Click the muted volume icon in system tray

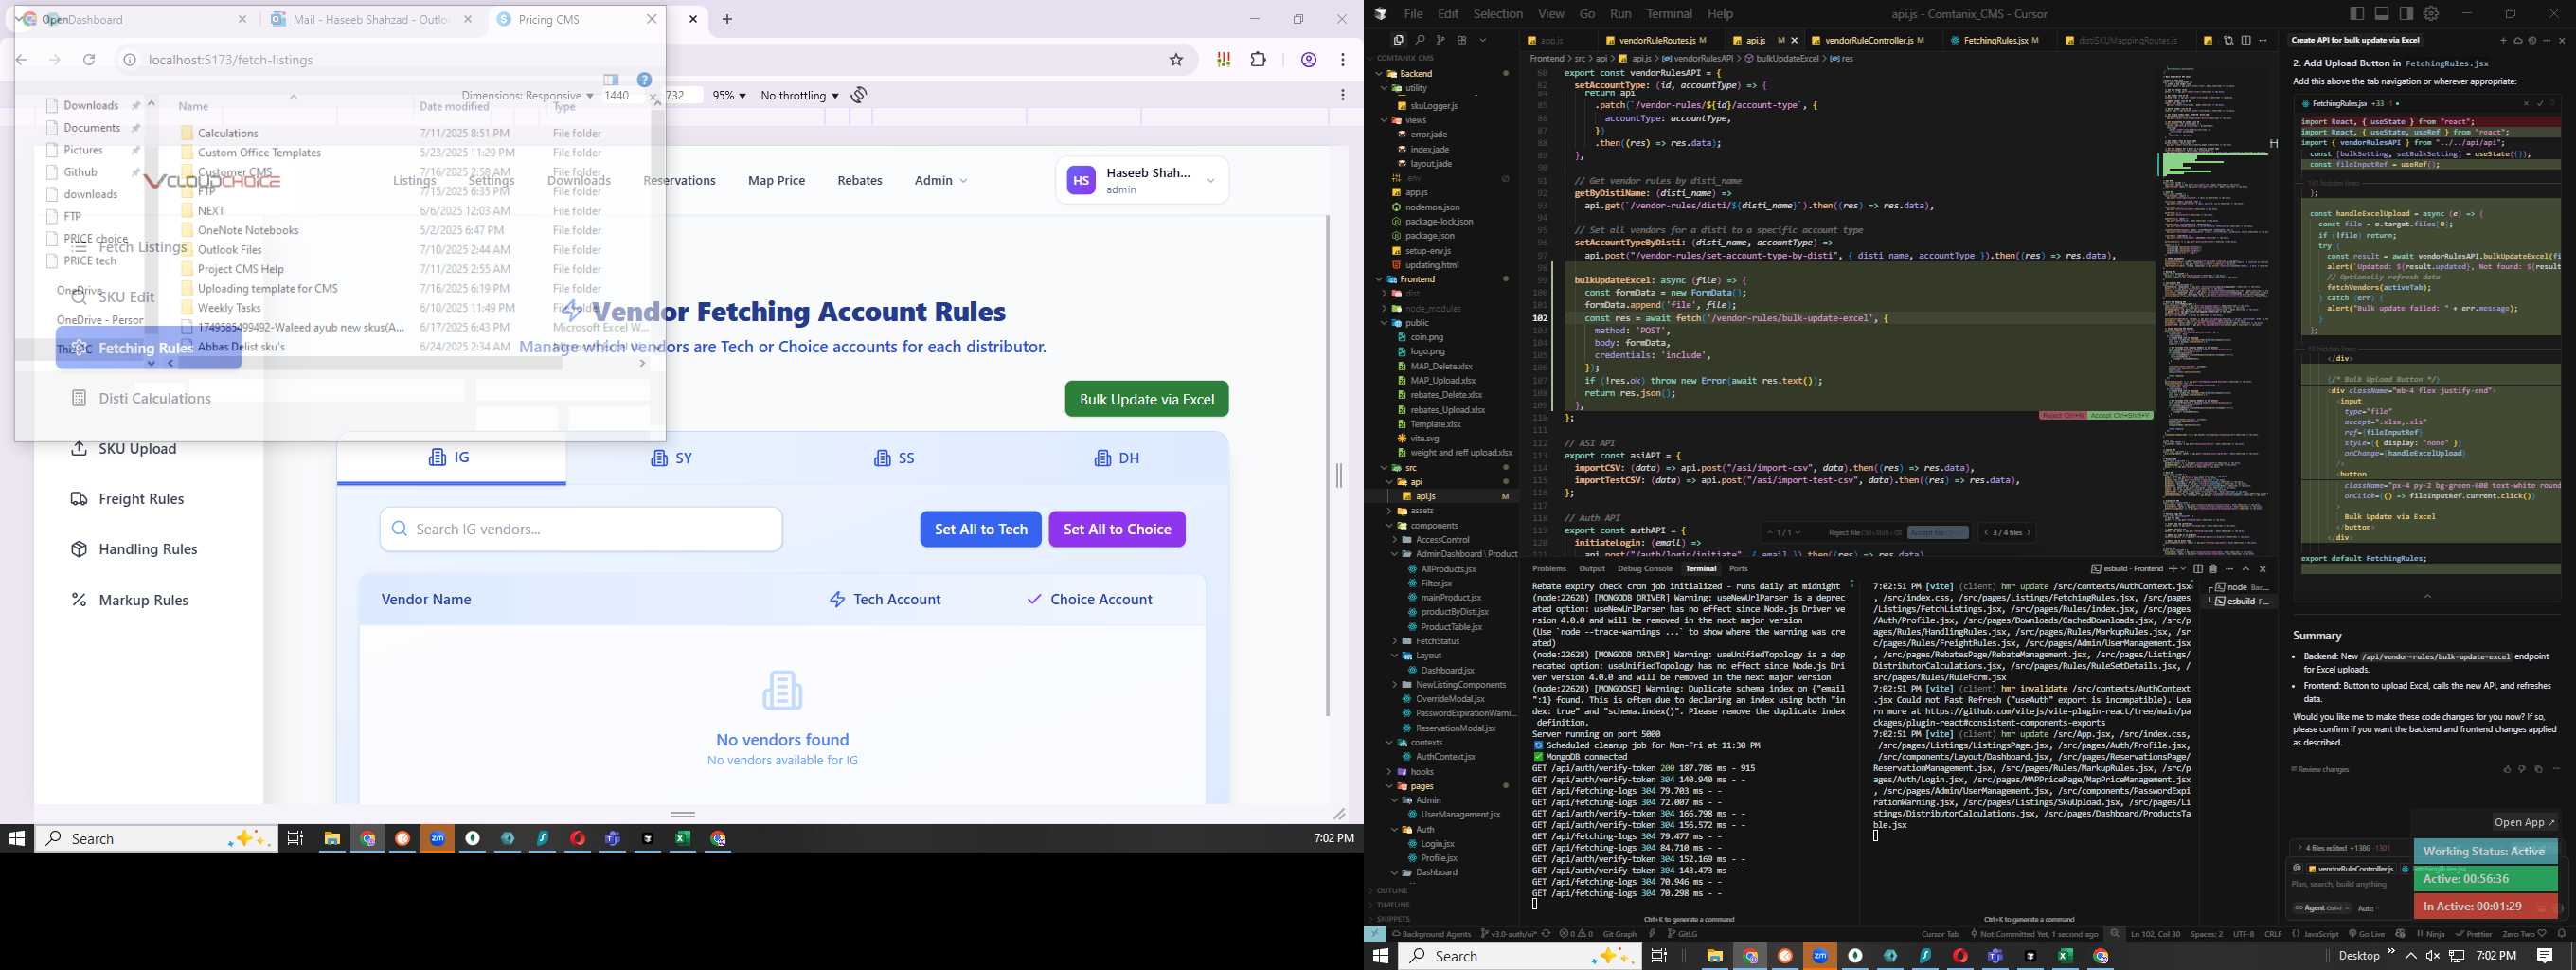tap(2432, 956)
